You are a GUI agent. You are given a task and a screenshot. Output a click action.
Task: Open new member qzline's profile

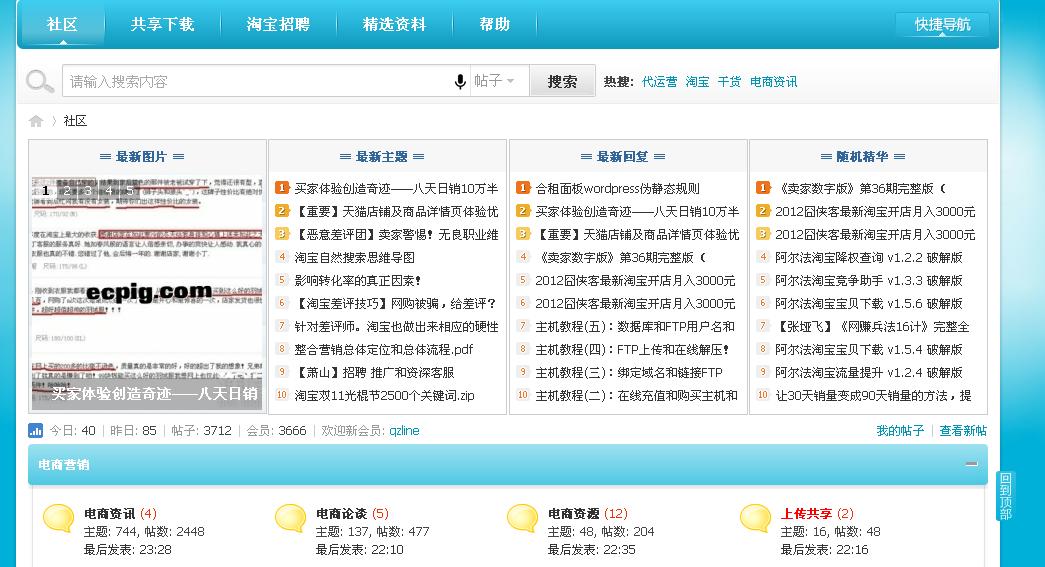coord(405,430)
